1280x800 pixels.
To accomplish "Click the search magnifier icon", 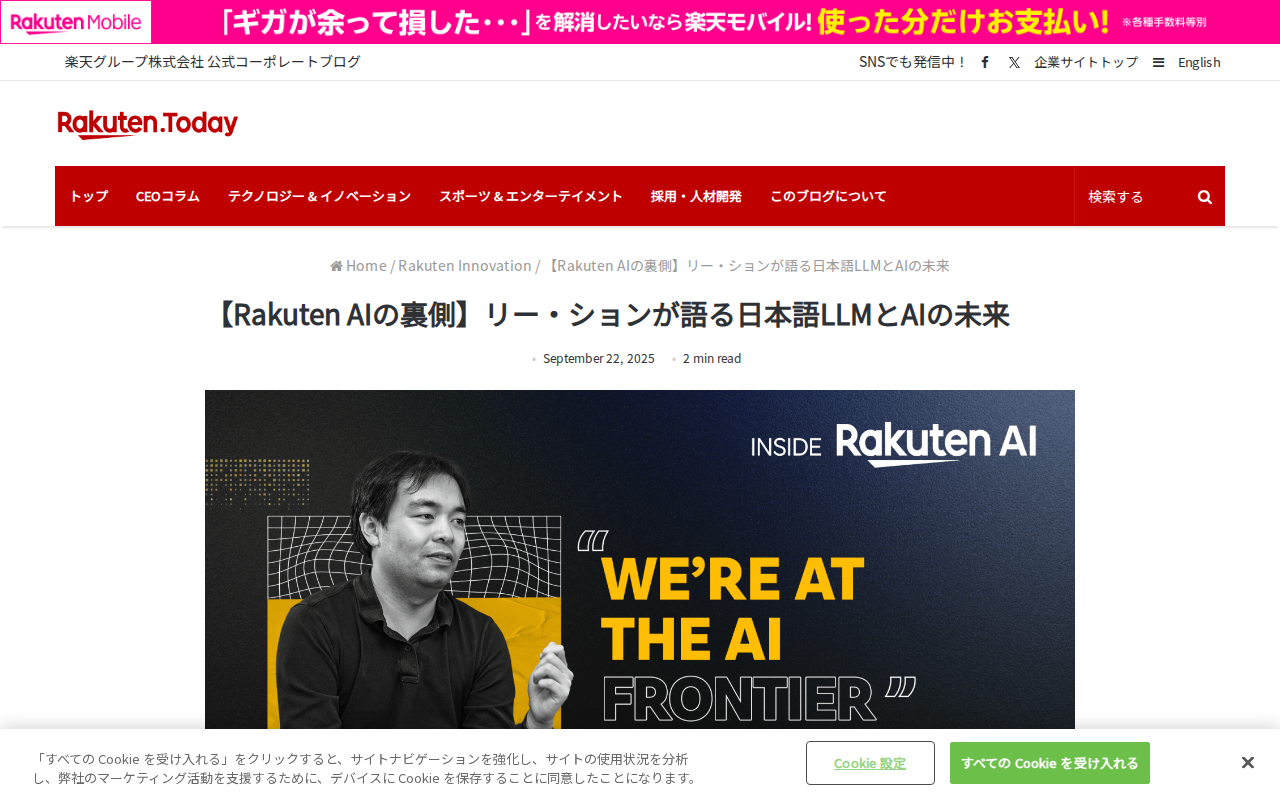I will pyautogui.click(x=1205, y=197).
